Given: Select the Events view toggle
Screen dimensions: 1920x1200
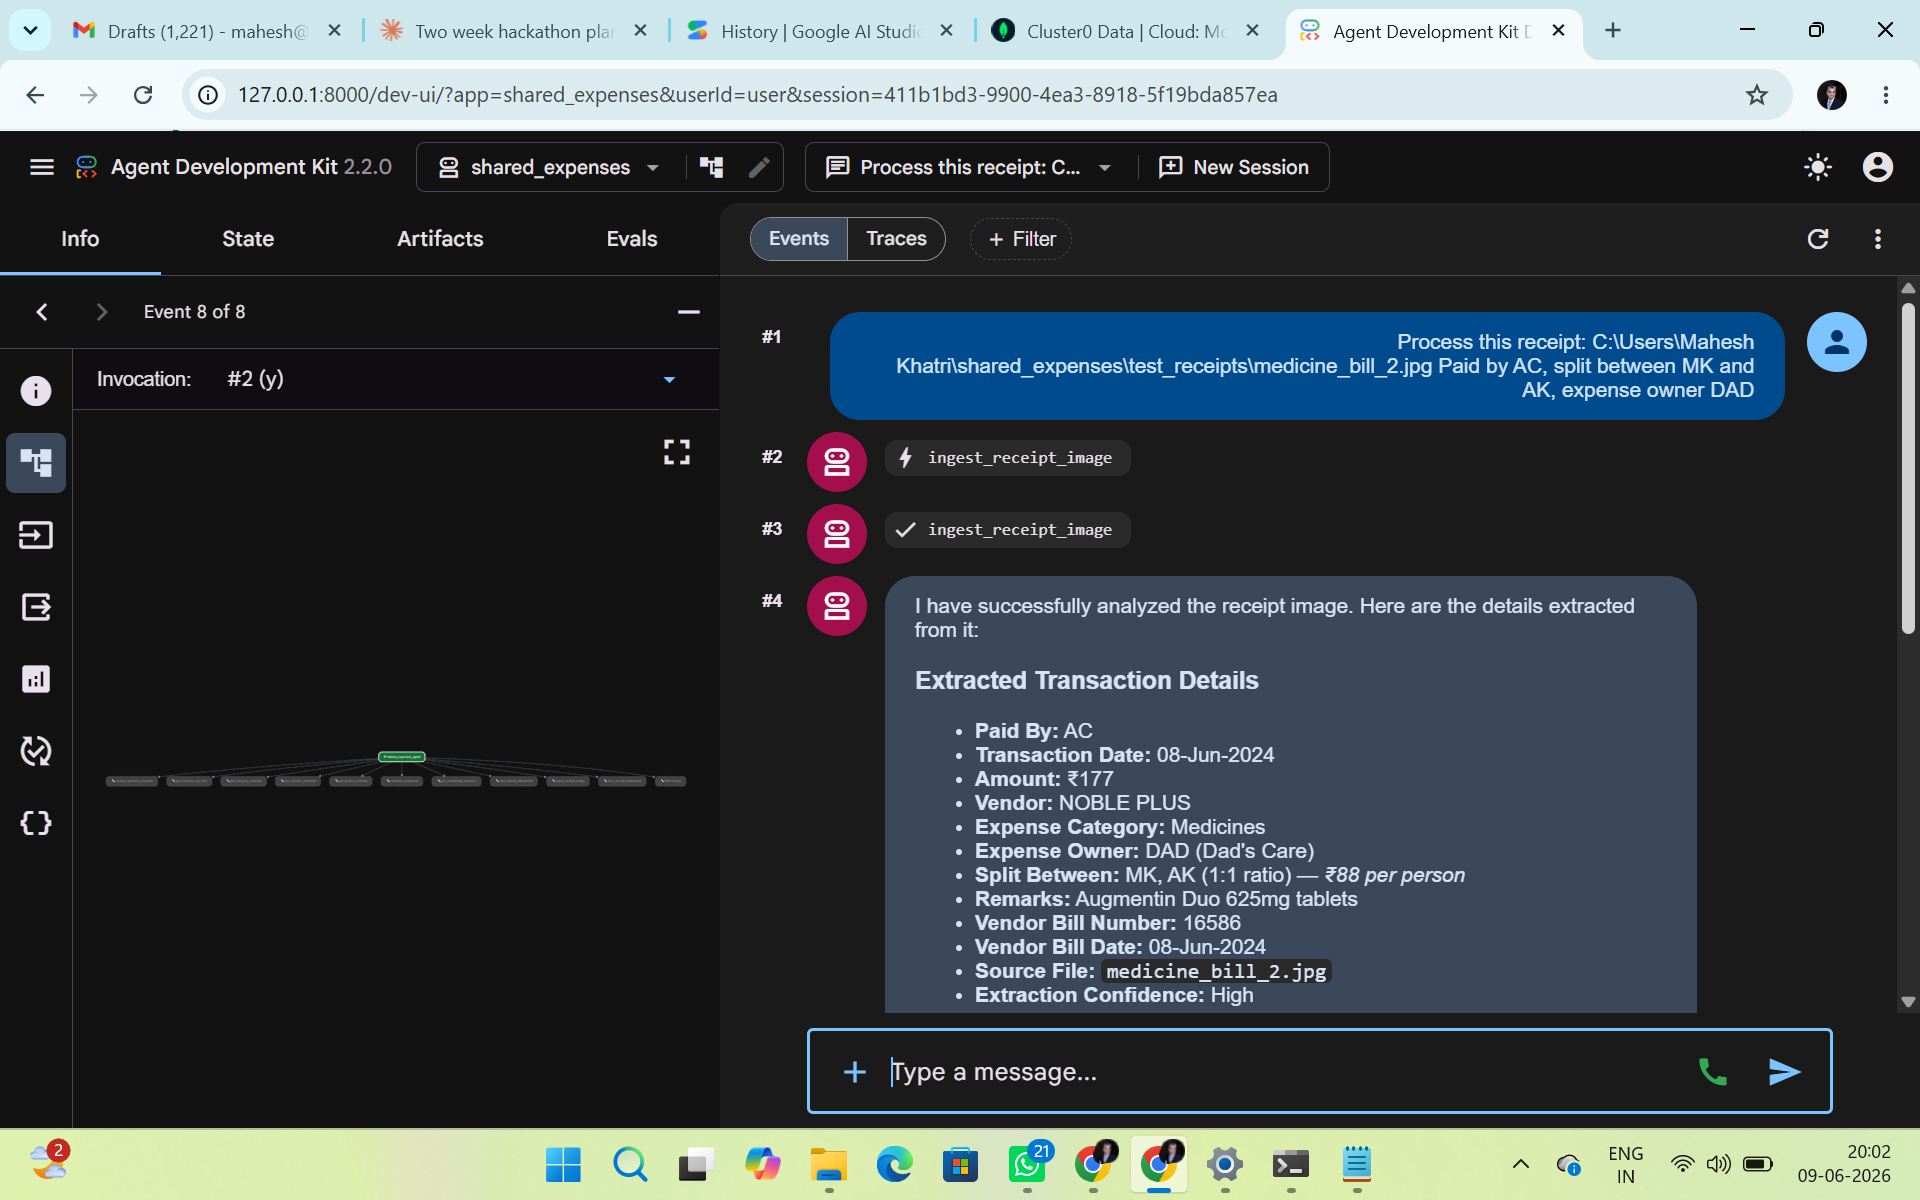Looking at the screenshot, I should (x=799, y=239).
